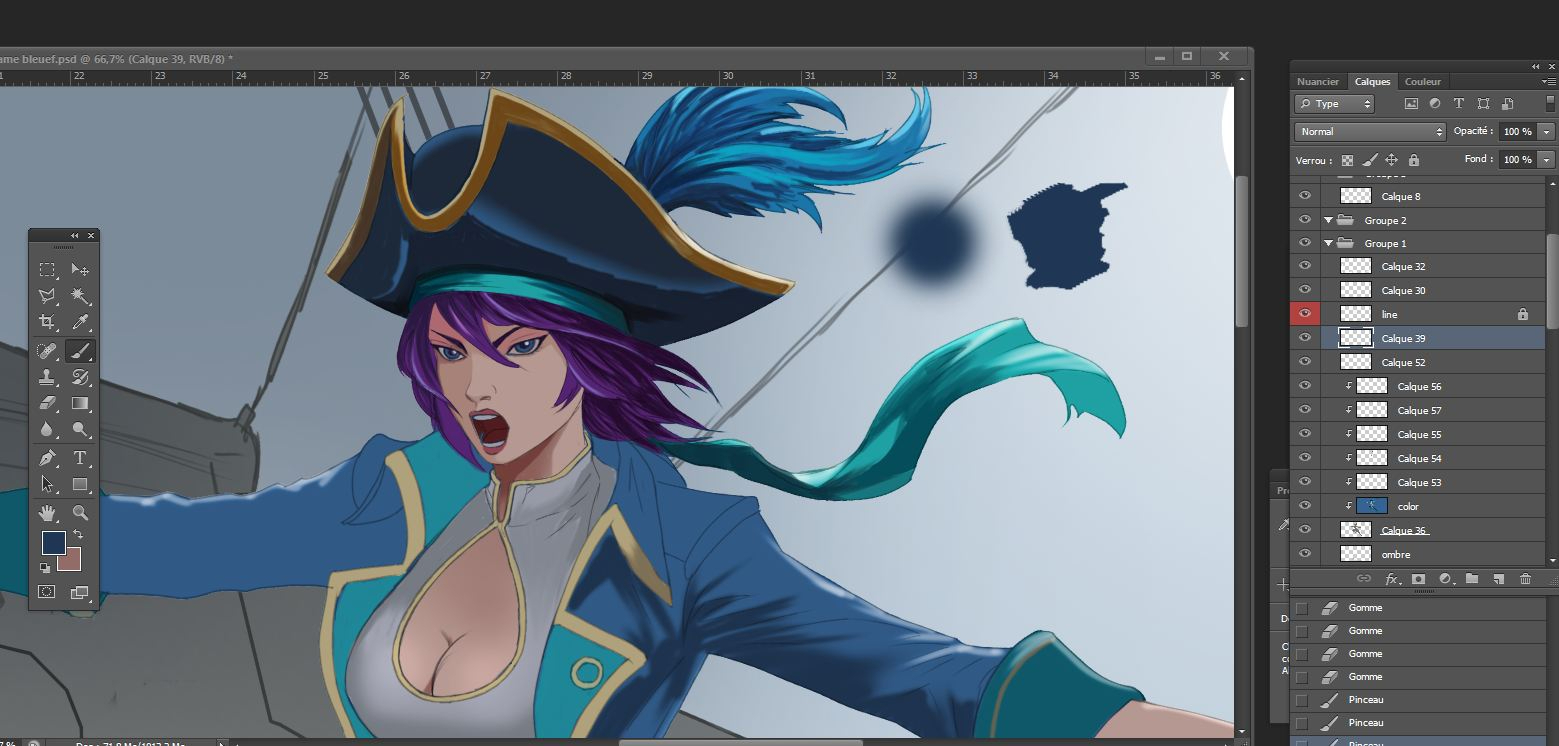Choose the Clone Stamp tool
Viewport: 1559px width, 746px height.
tap(47, 377)
